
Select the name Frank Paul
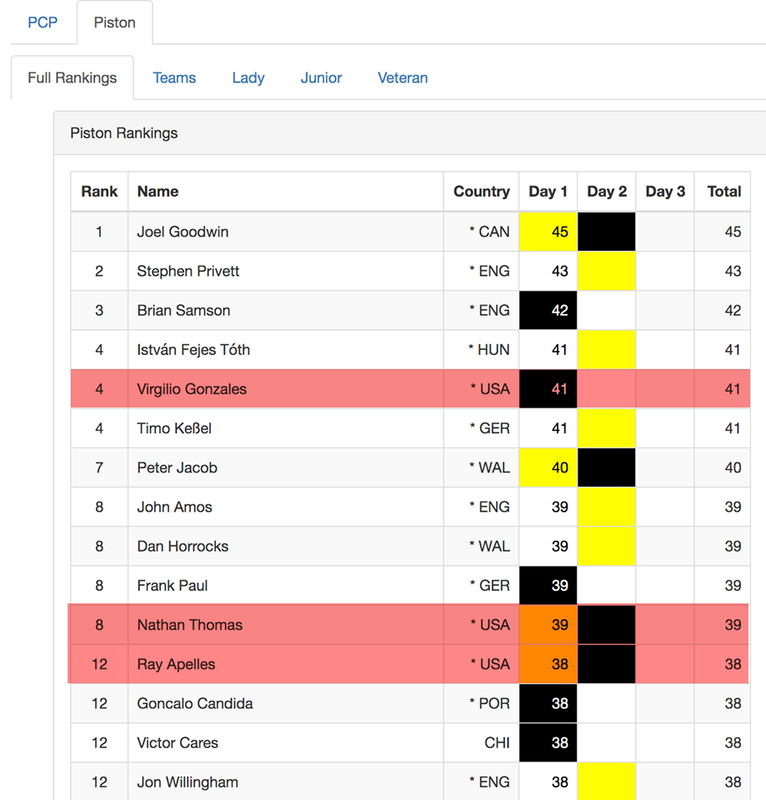(172, 585)
